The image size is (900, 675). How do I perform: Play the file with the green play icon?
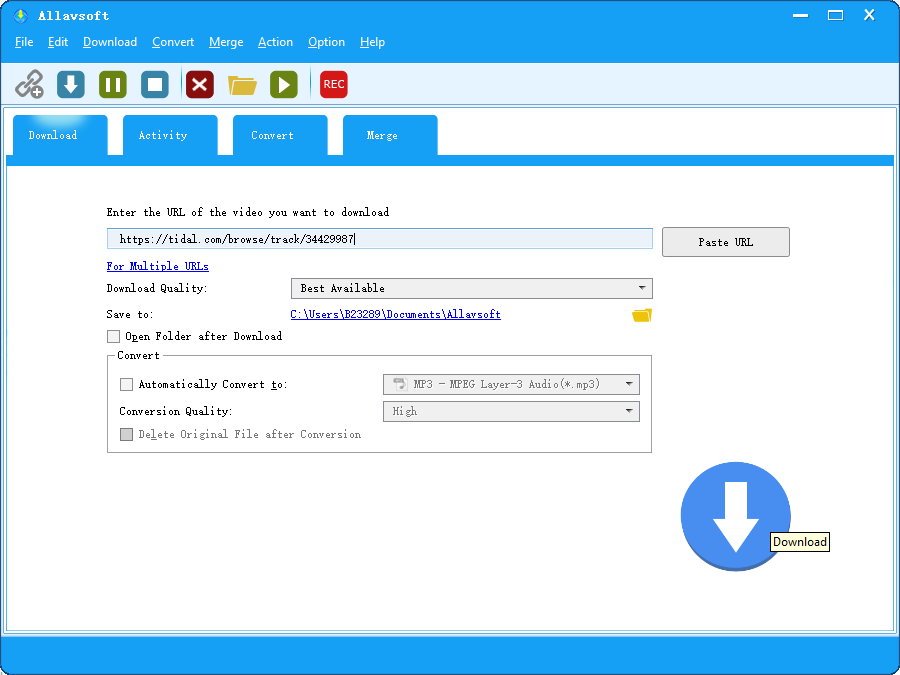[x=284, y=84]
